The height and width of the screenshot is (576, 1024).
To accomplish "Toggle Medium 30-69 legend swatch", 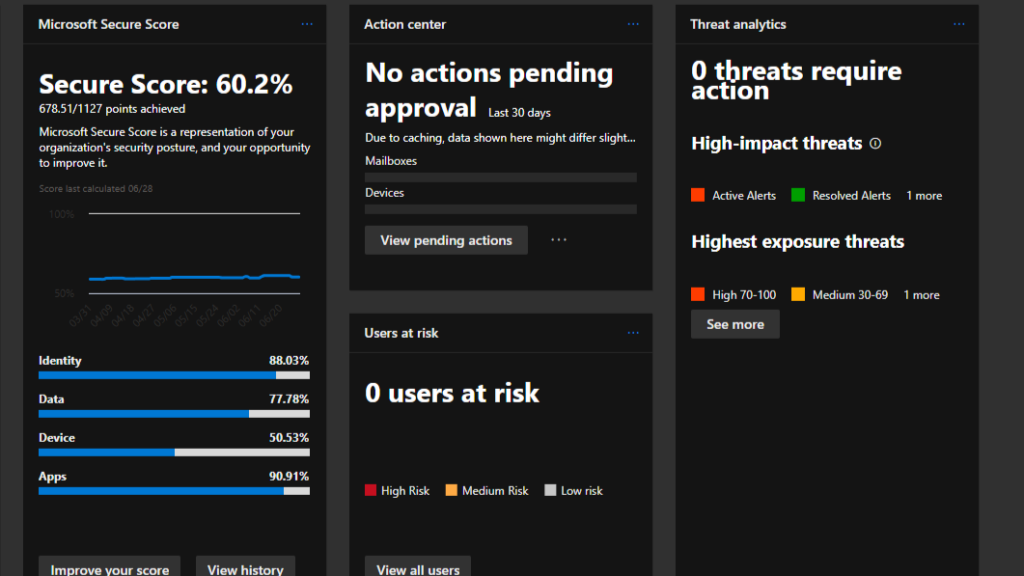I will 798,295.
